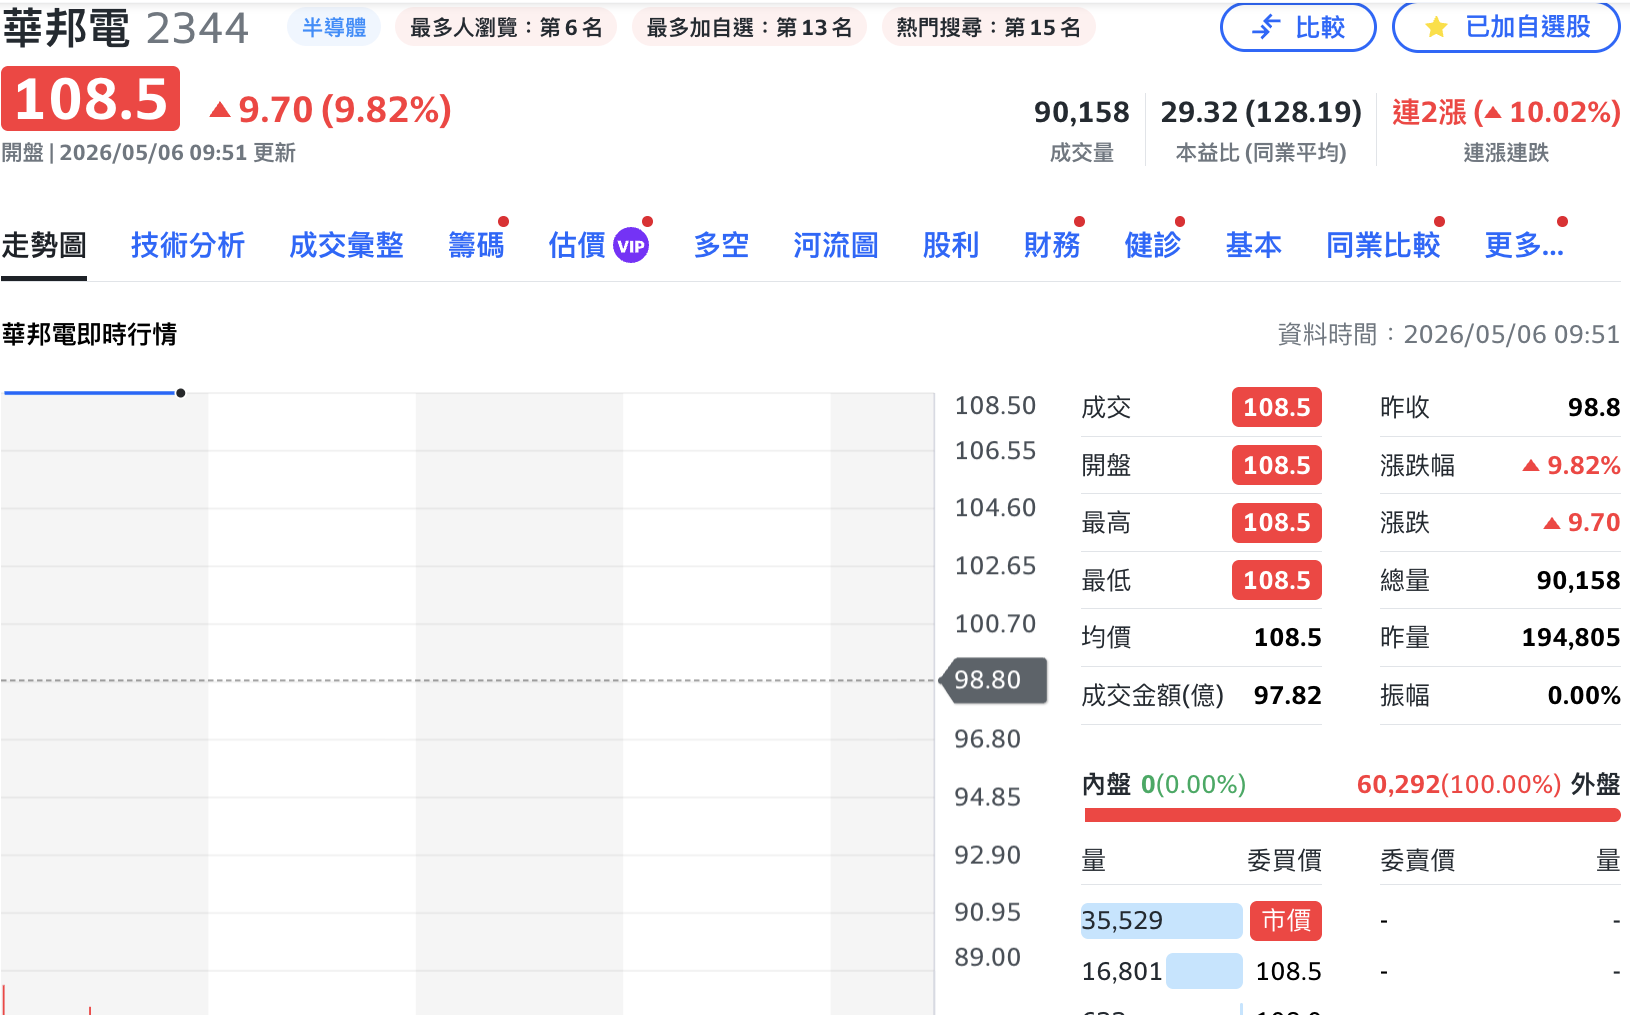This screenshot has height=1015, width=1630.
Task: Click the large 108.5 price badge
Action: (91, 99)
